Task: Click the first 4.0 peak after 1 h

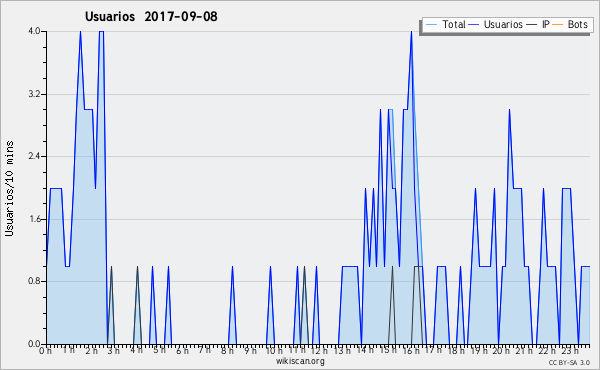Action: pyautogui.click(x=80, y=32)
